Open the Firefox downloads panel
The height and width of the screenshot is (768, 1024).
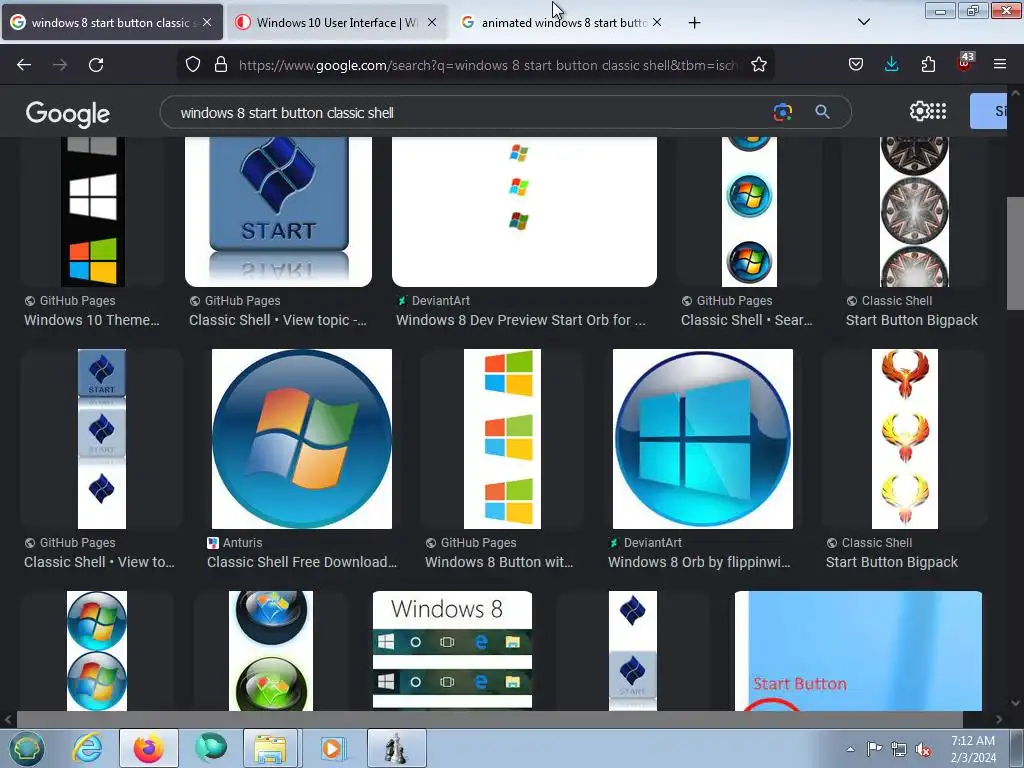click(891, 64)
